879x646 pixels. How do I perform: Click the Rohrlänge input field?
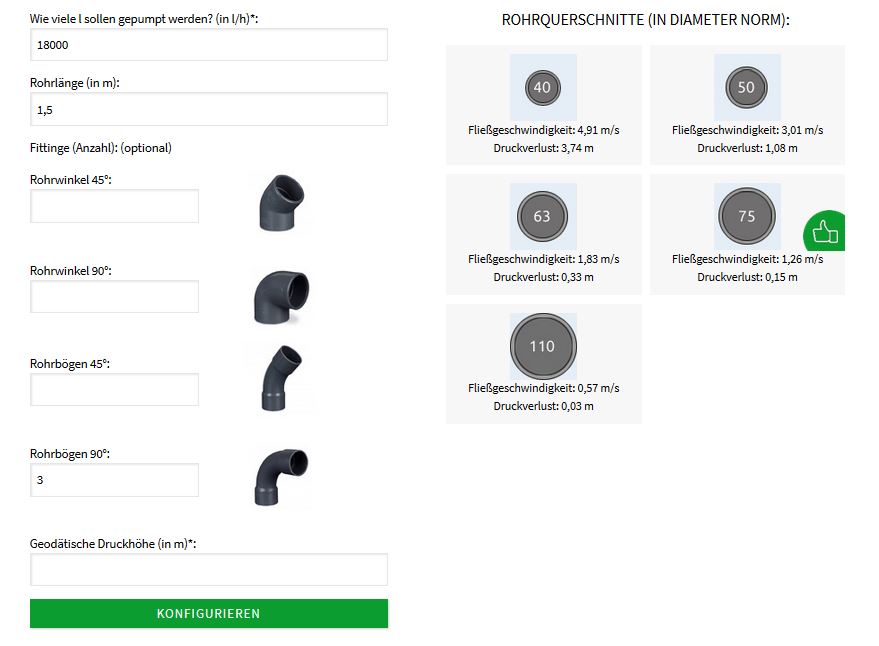209,109
